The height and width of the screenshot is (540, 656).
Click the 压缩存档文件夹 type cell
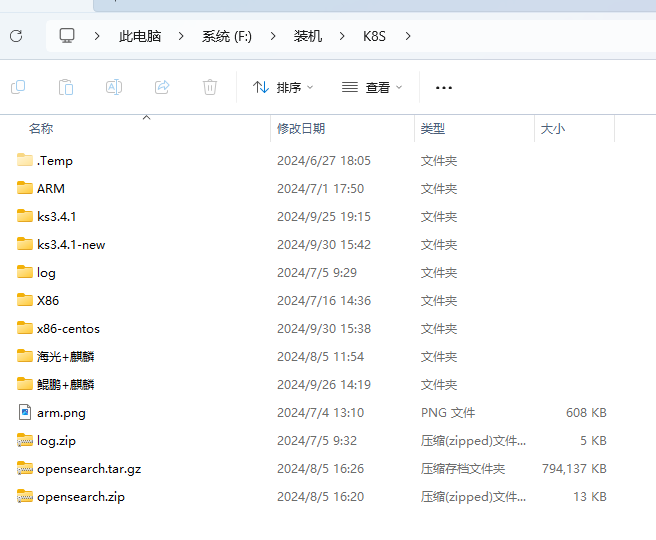pos(463,469)
